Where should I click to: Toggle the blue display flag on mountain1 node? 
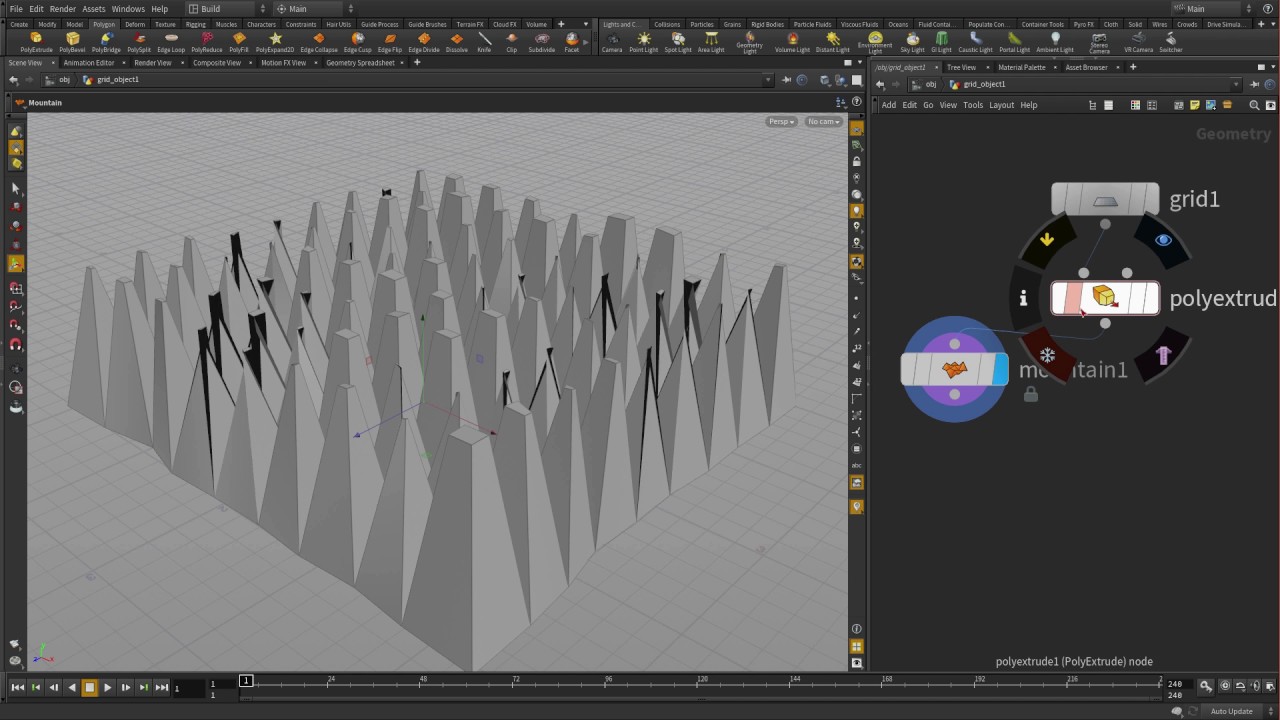coord(1000,370)
